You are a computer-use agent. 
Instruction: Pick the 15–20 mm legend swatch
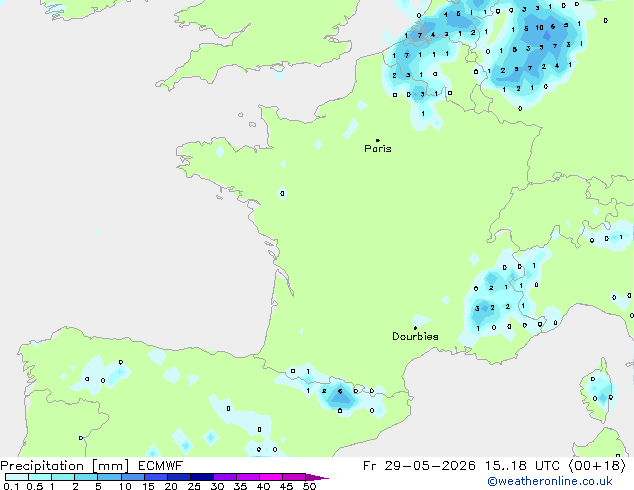pyautogui.click(x=155, y=477)
